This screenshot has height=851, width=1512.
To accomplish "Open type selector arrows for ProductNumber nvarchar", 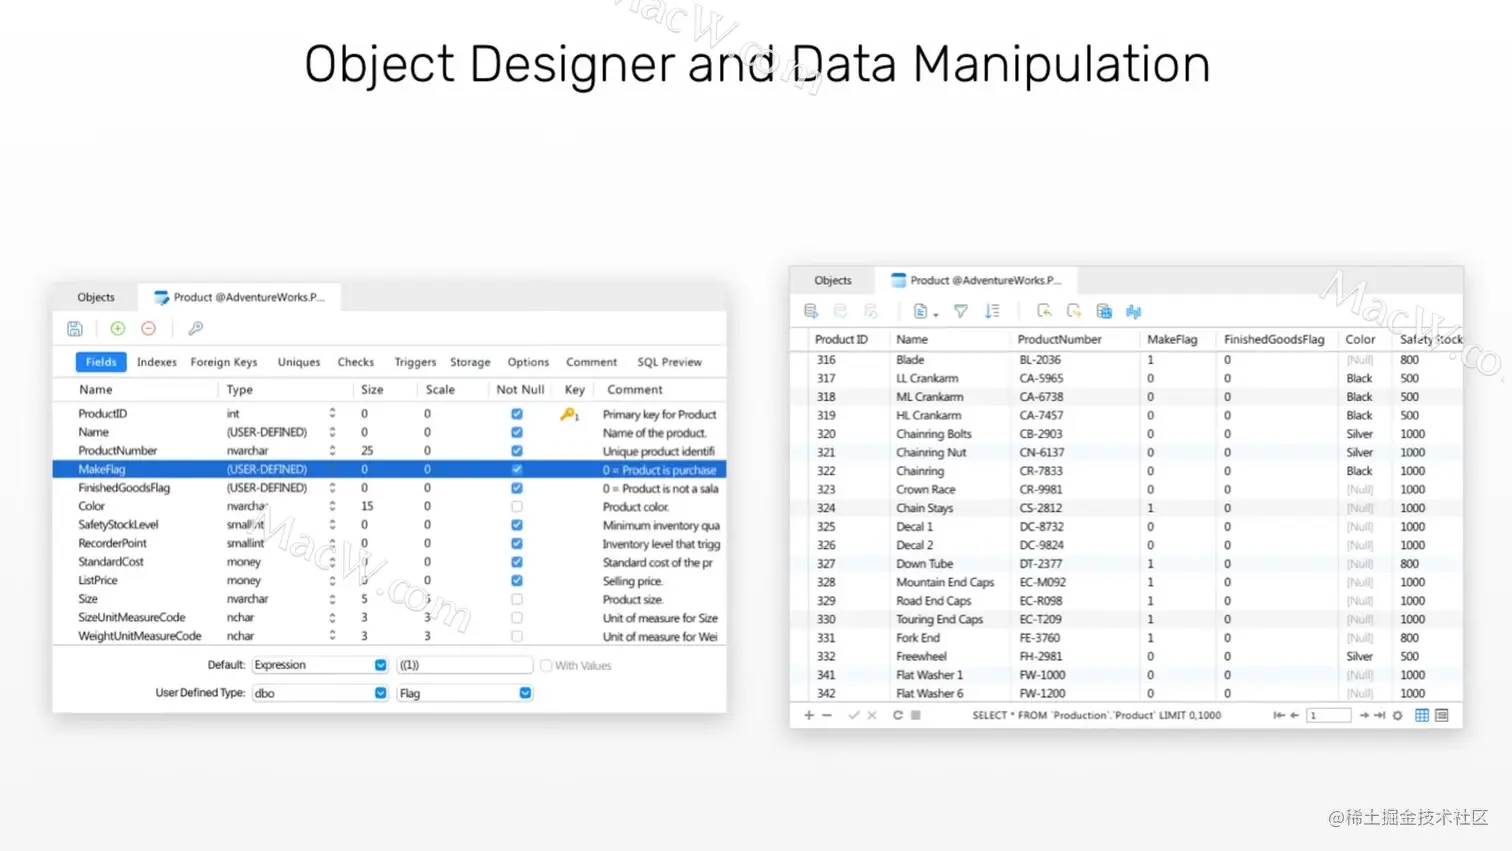I will click(x=332, y=451).
